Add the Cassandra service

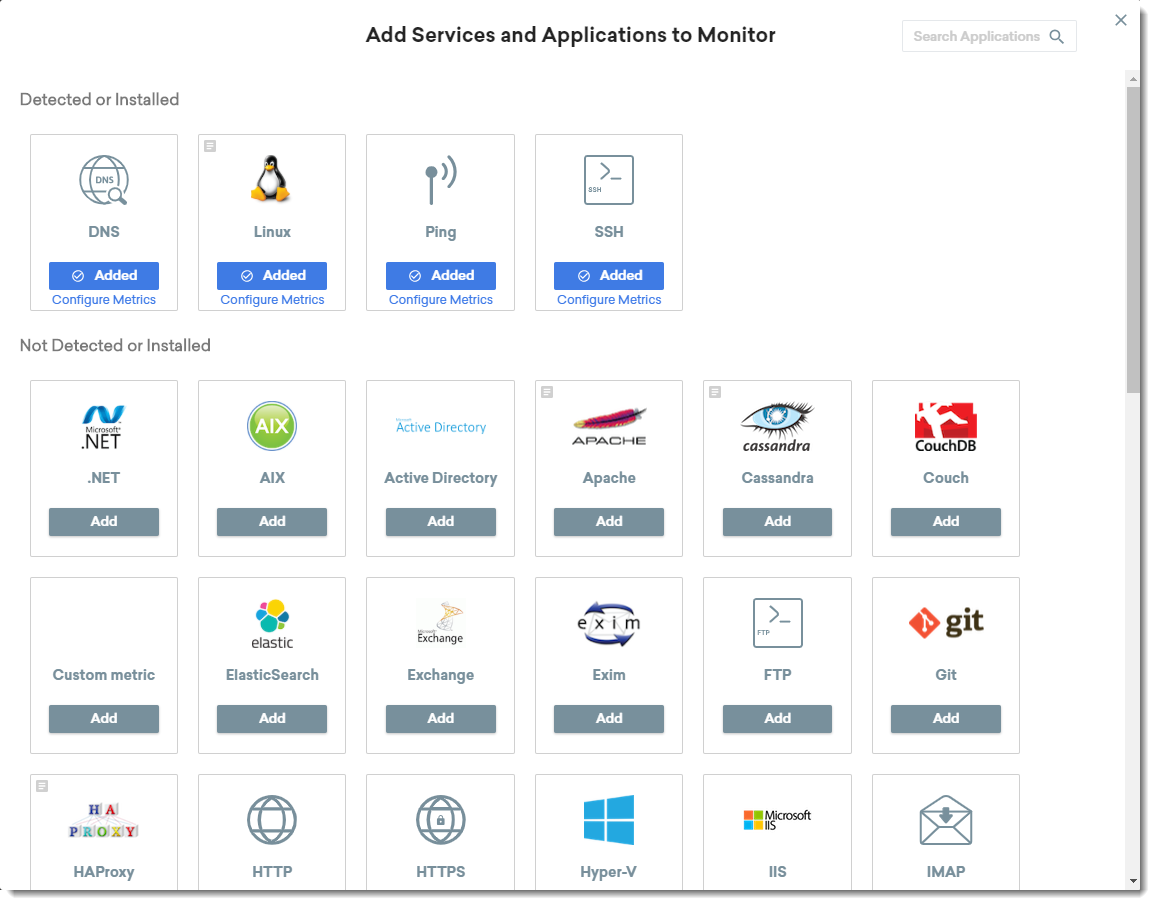point(777,521)
